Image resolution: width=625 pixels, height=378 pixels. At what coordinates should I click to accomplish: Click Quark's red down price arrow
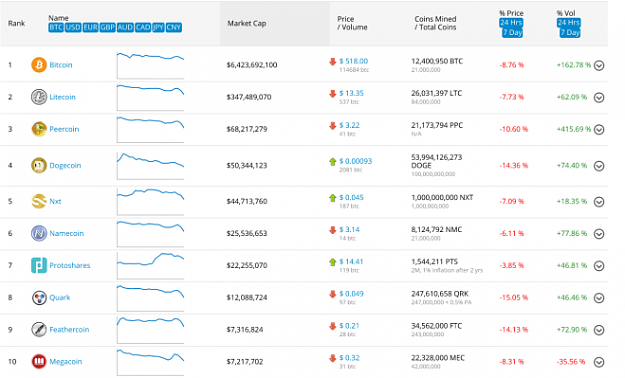click(332, 294)
